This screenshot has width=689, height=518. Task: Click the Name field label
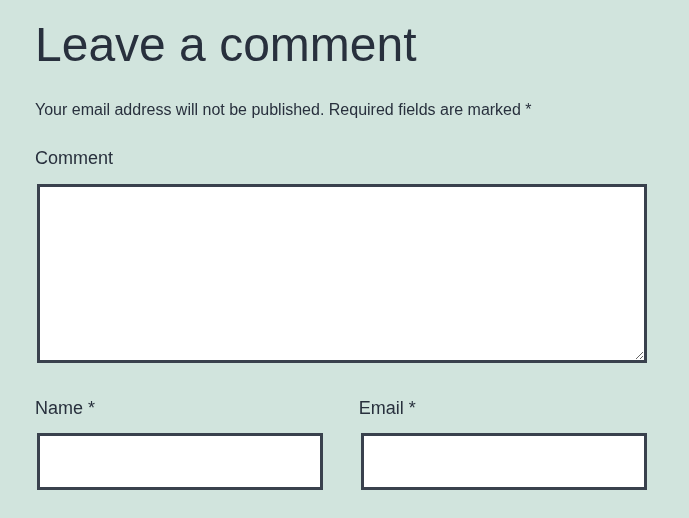click(59, 408)
